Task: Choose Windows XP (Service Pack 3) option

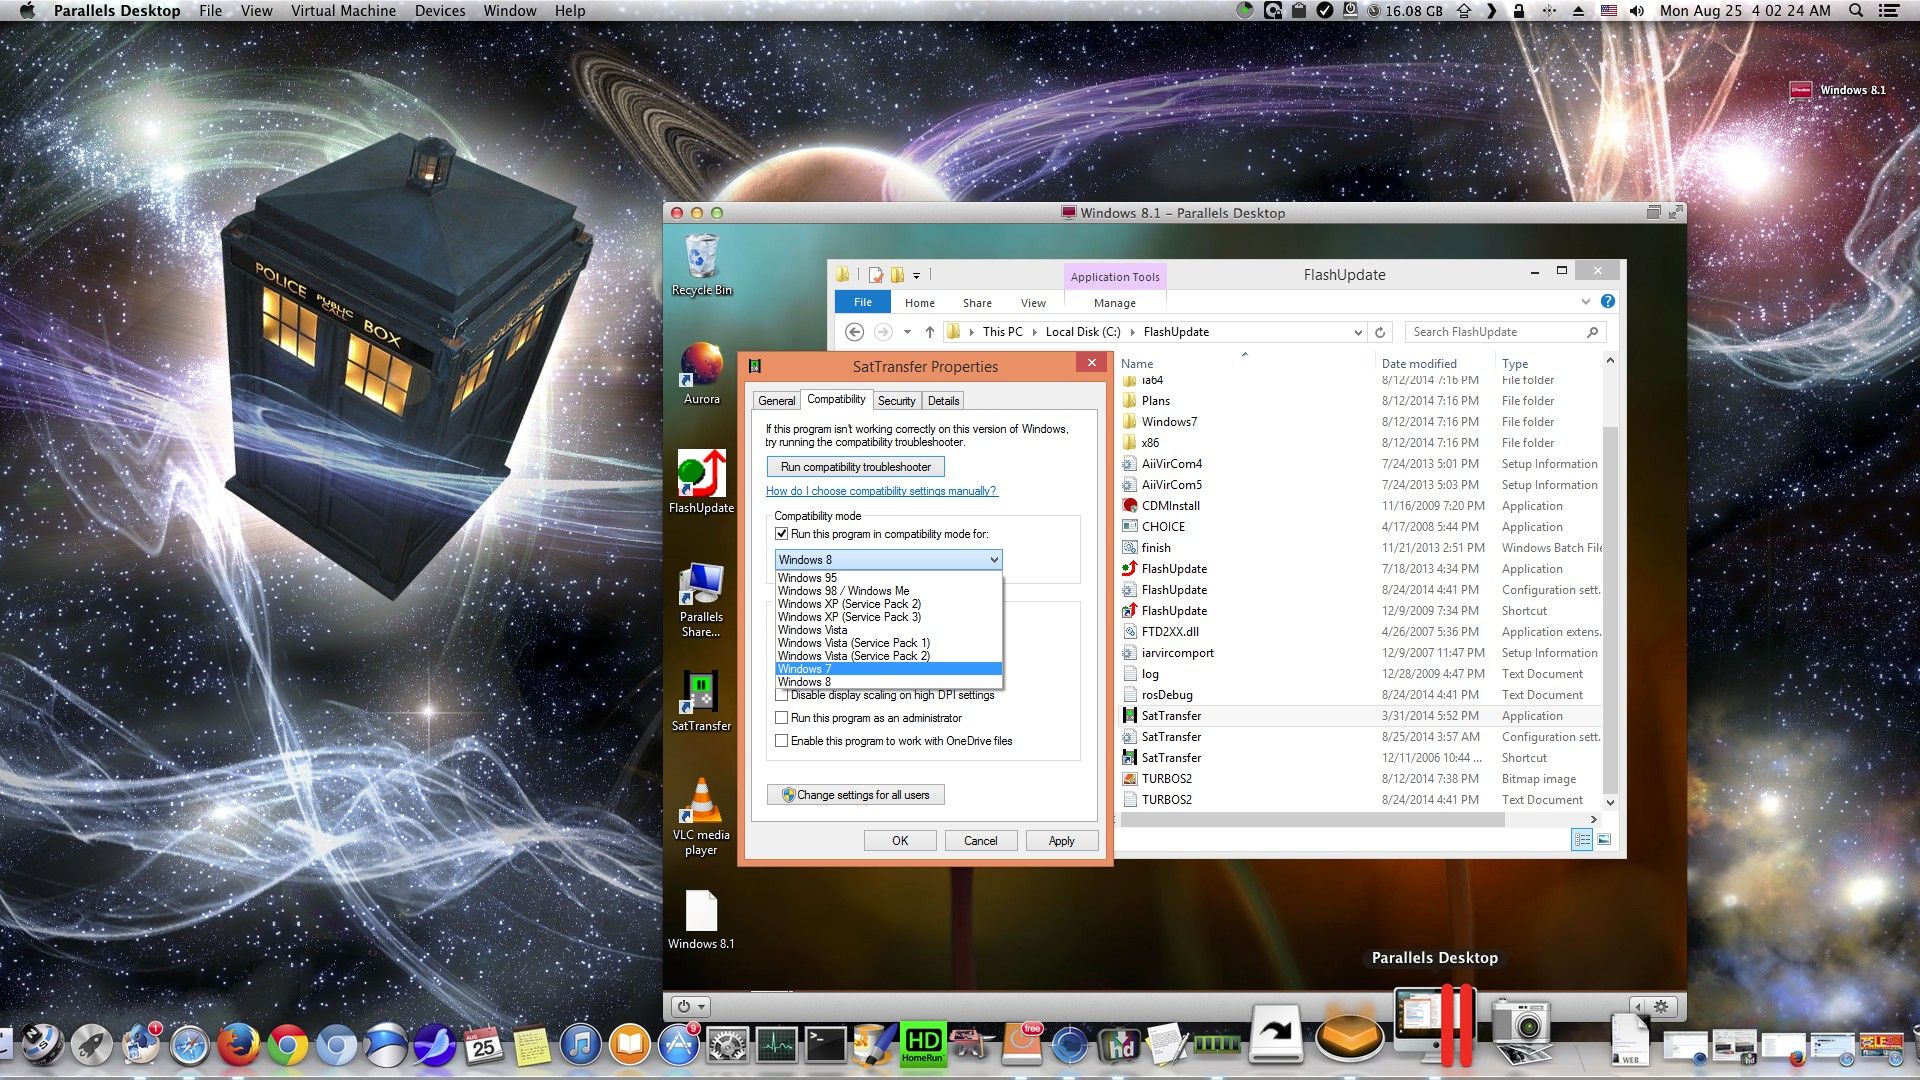Action: (888, 617)
